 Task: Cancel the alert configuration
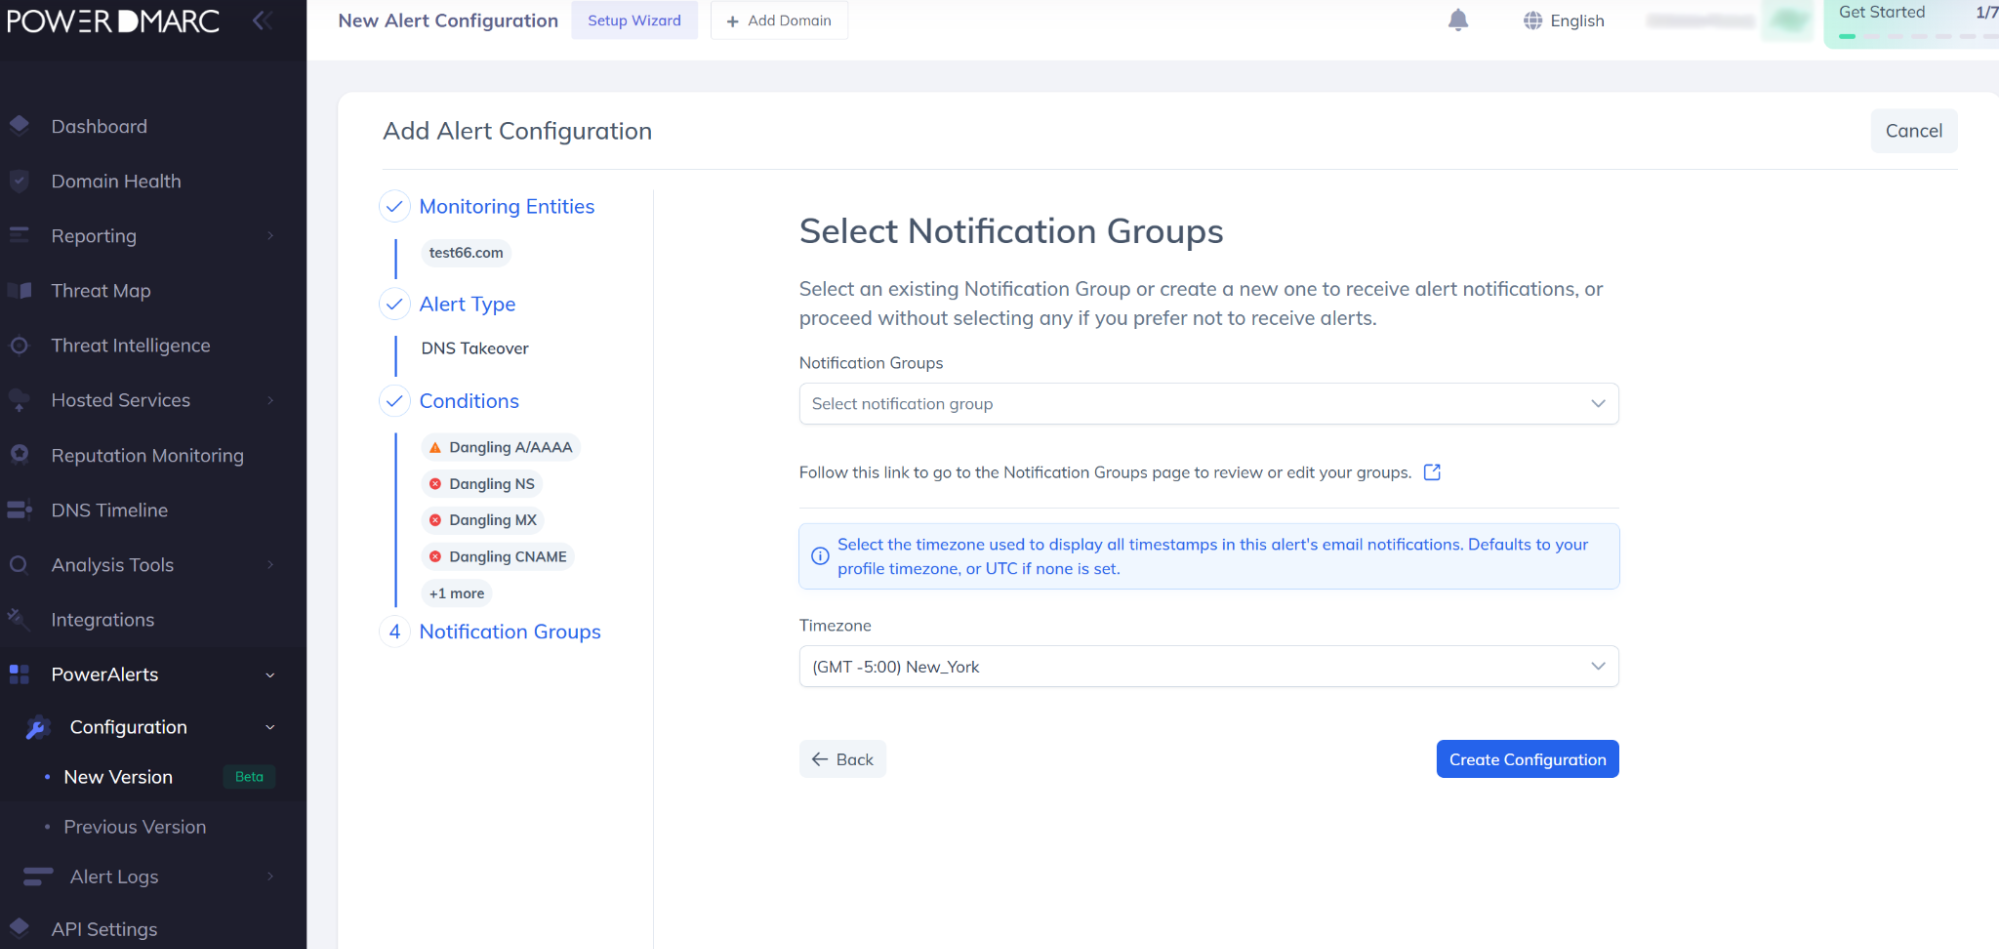pos(1913,131)
